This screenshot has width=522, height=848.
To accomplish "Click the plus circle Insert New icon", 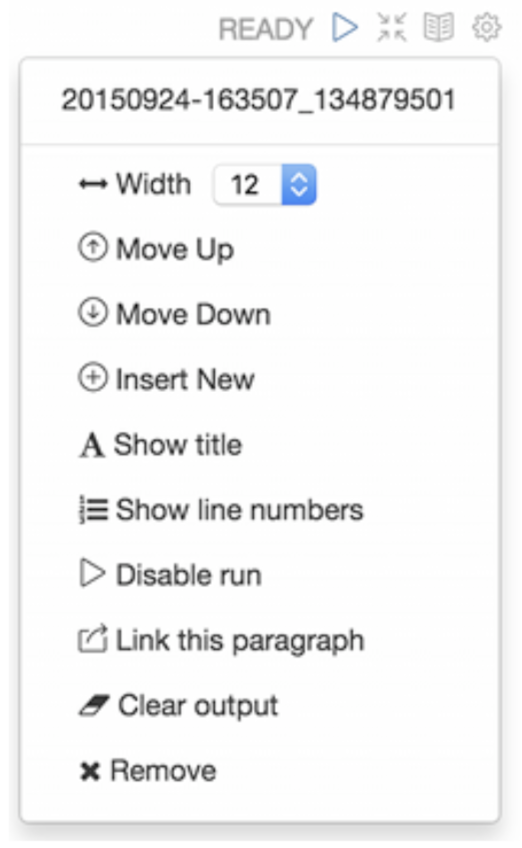I will (x=93, y=377).
